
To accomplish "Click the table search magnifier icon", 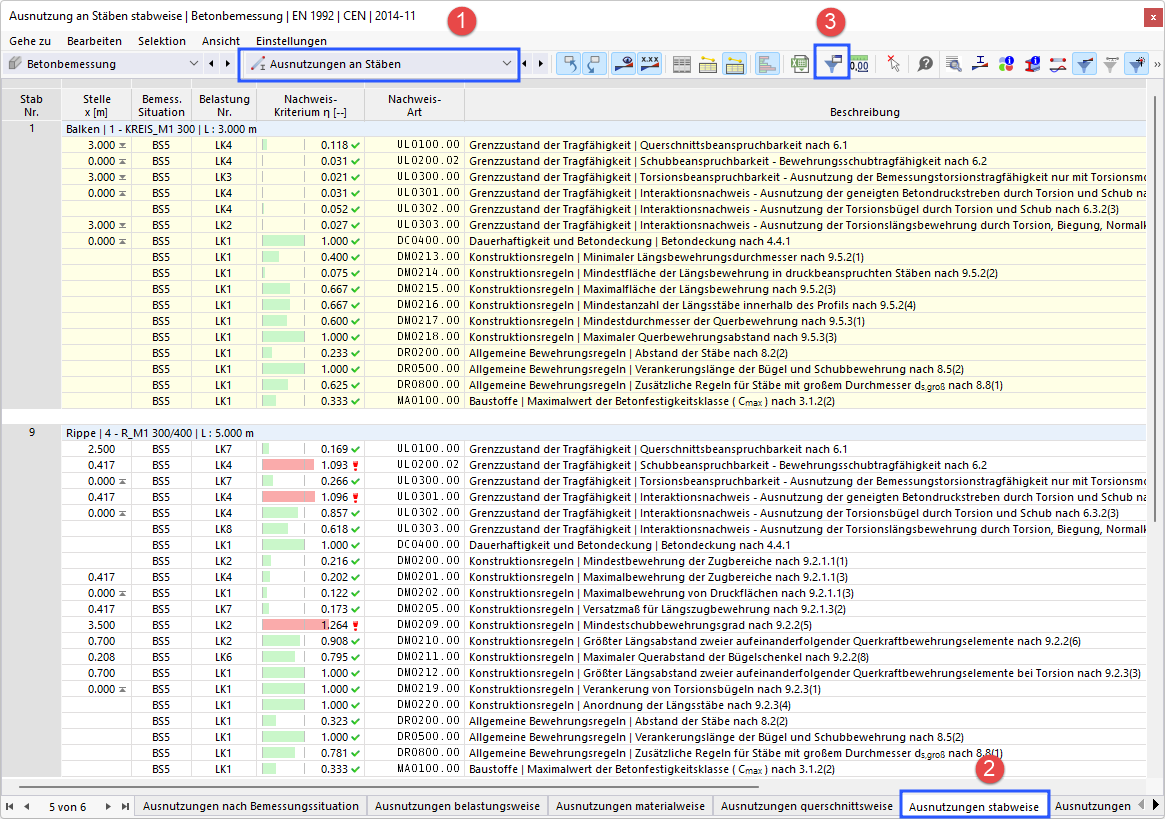I will pos(953,65).
